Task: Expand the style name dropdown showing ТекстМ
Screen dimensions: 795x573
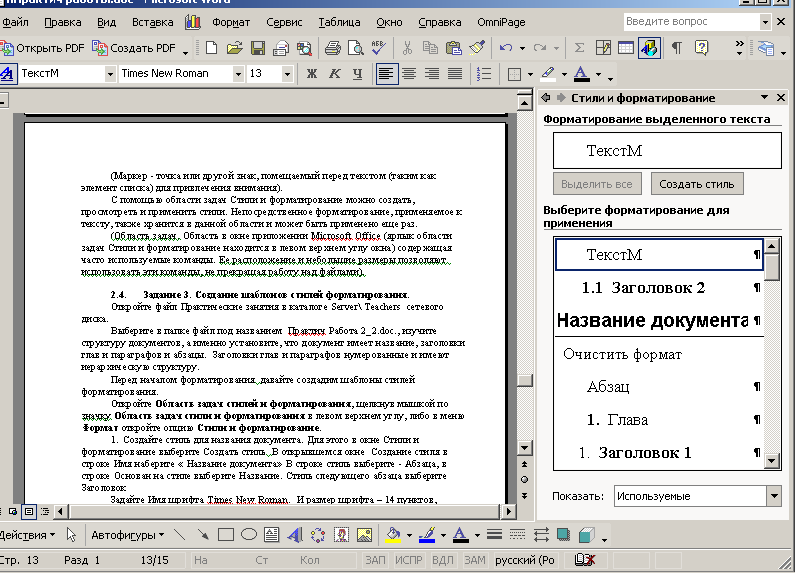Action: click(110, 74)
